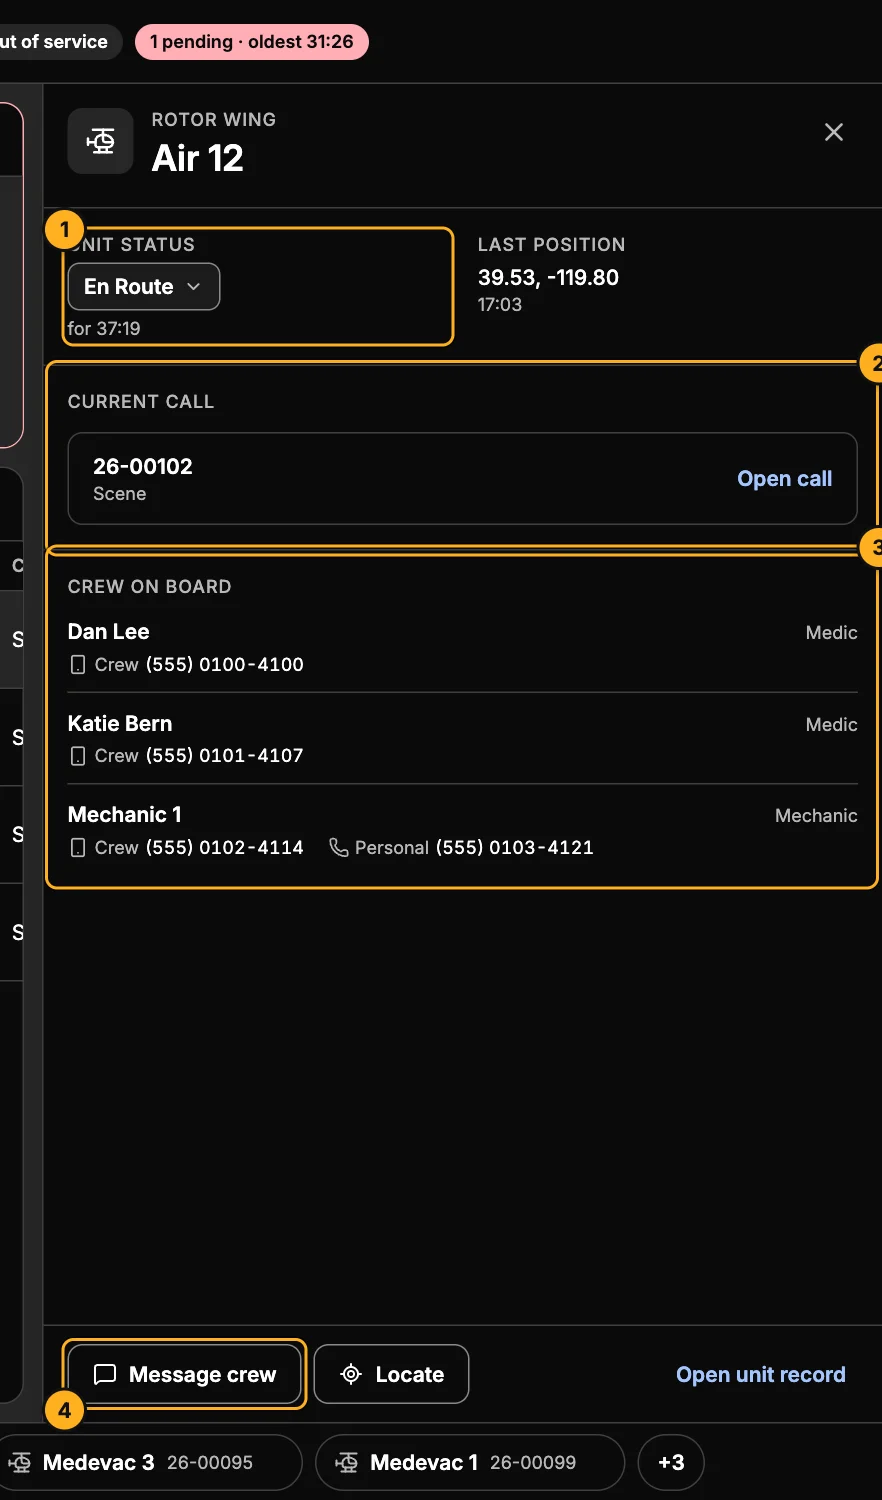The width and height of the screenshot is (882, 1500).
Task: Click the Air 12 unit title
Action: coord(198,158)
